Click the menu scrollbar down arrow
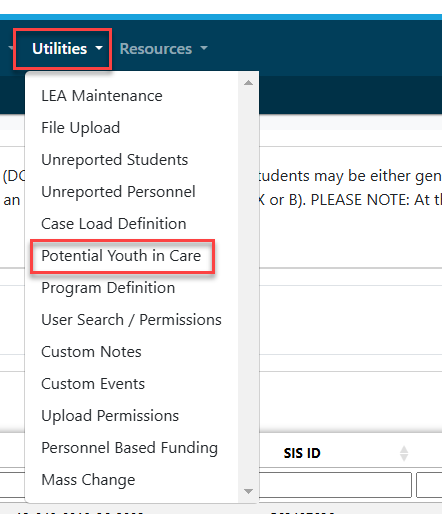 [248, 491]
